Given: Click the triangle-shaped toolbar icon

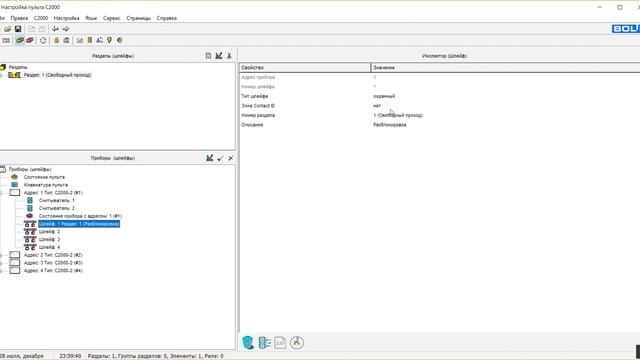Looking at the screenshot, I should [100, 40].
